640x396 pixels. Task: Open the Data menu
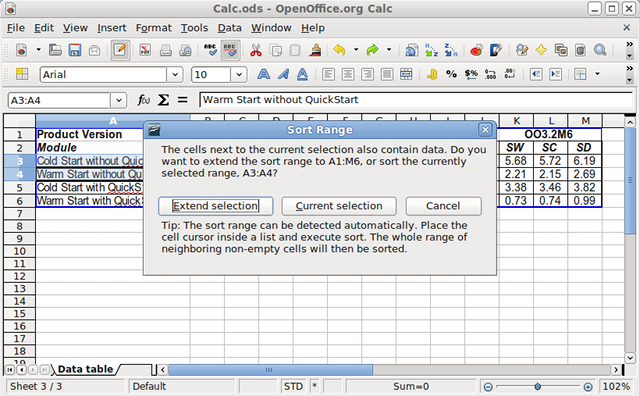pos(229,28)
